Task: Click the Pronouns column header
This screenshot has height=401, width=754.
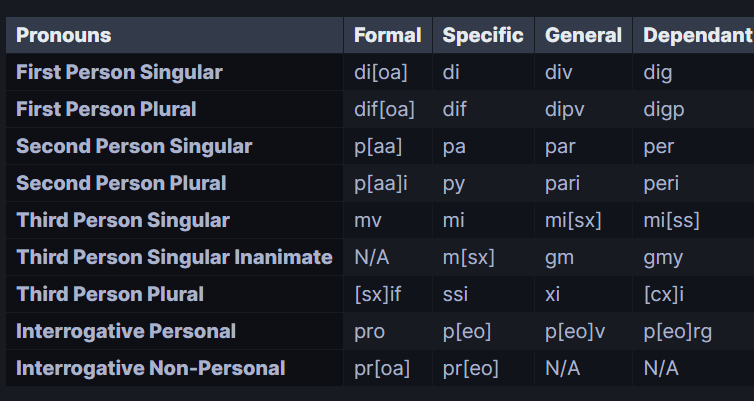Action: pyautogui.click(x=64, y=36)
